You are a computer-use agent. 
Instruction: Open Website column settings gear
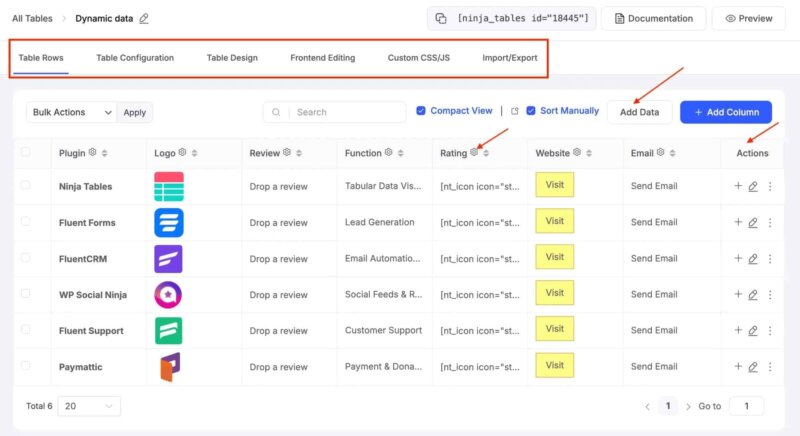point(577,152)
